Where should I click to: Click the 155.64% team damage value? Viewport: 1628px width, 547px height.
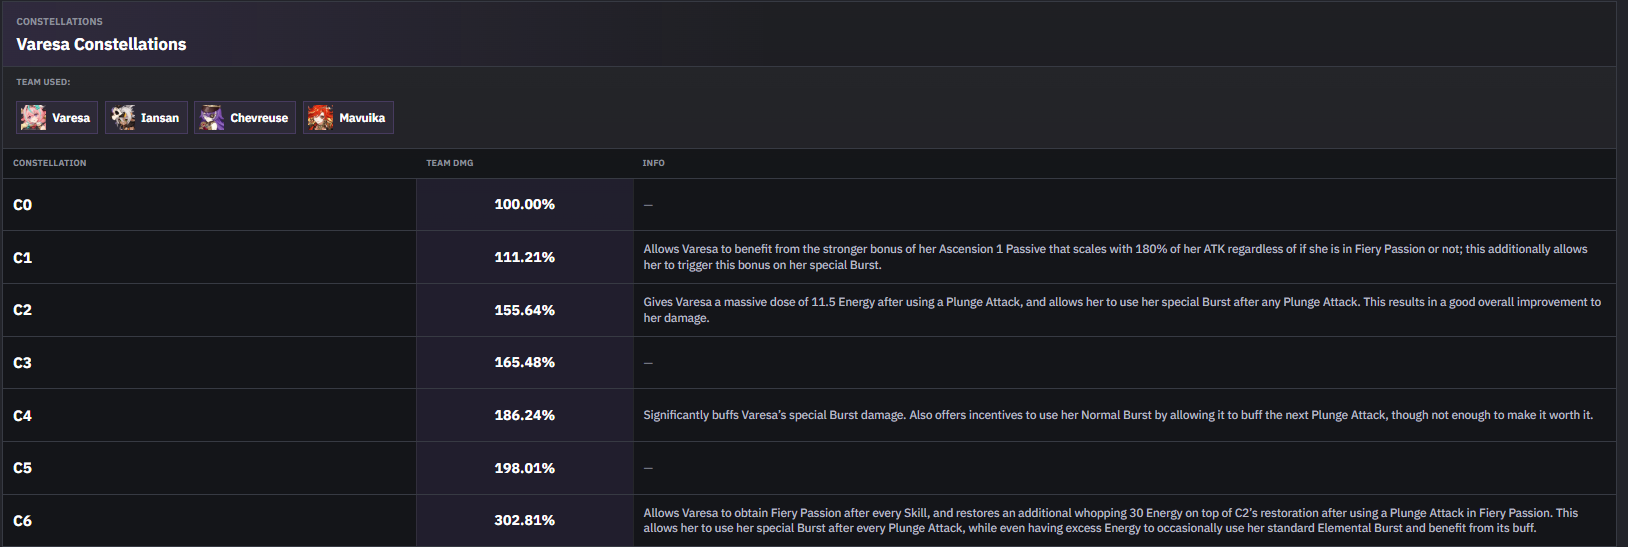click(525, 310)
